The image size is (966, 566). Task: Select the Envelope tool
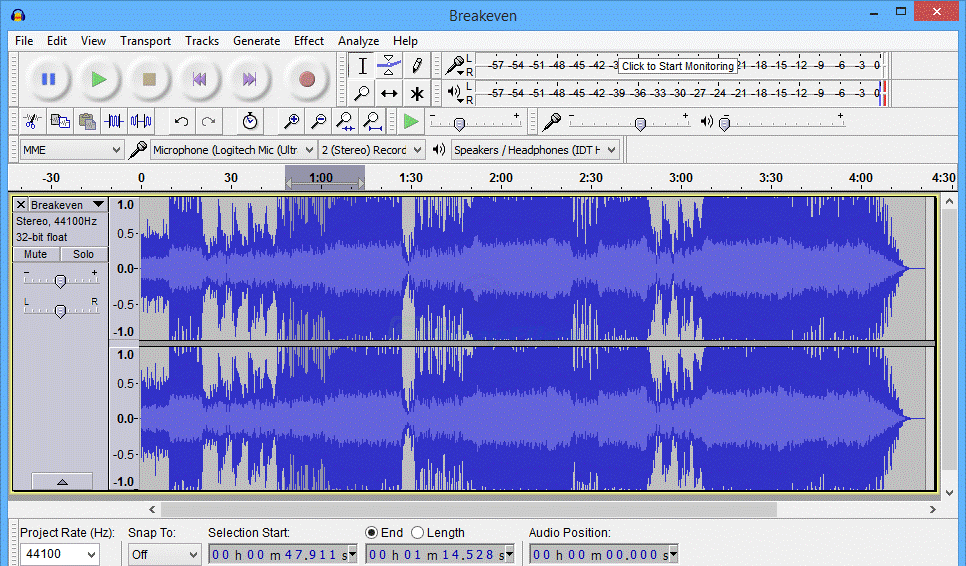[x=389, y=66]
